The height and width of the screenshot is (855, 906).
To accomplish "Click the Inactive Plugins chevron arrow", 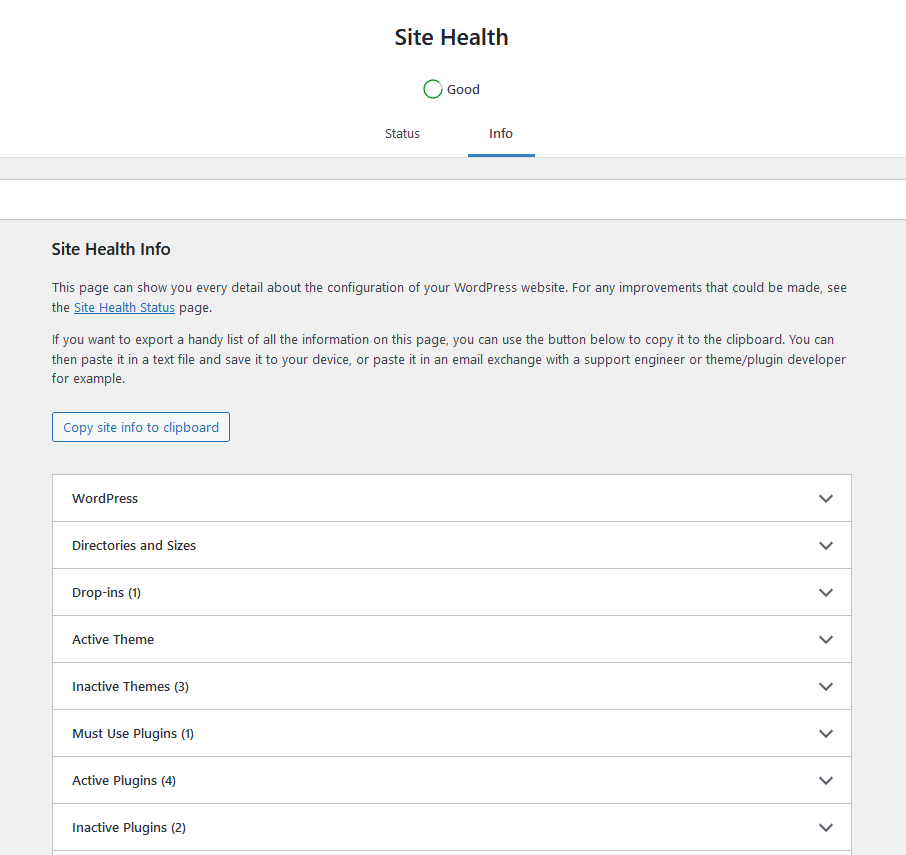I will 826,827.
